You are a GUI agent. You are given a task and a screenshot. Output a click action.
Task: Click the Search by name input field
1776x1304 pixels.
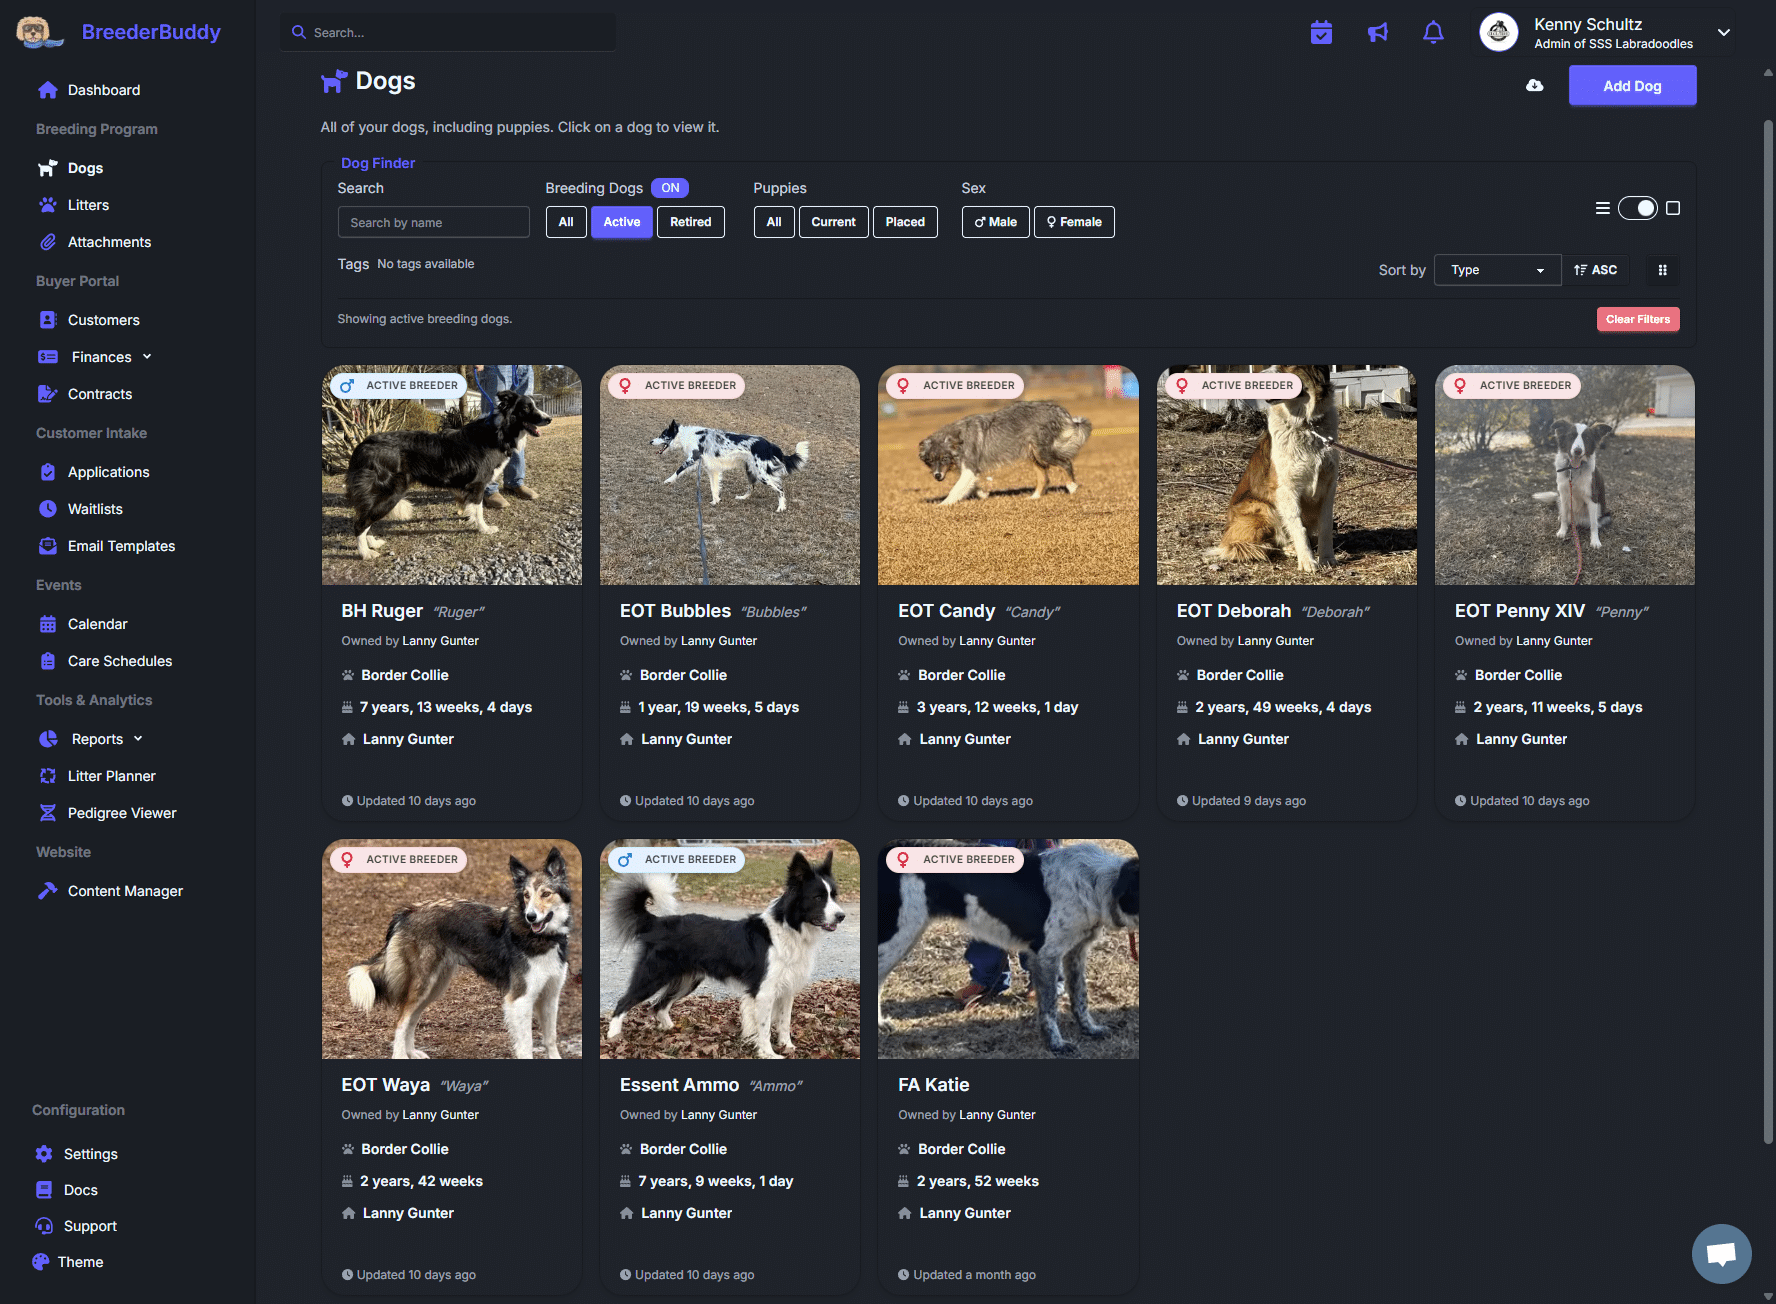tap(433, 221)
